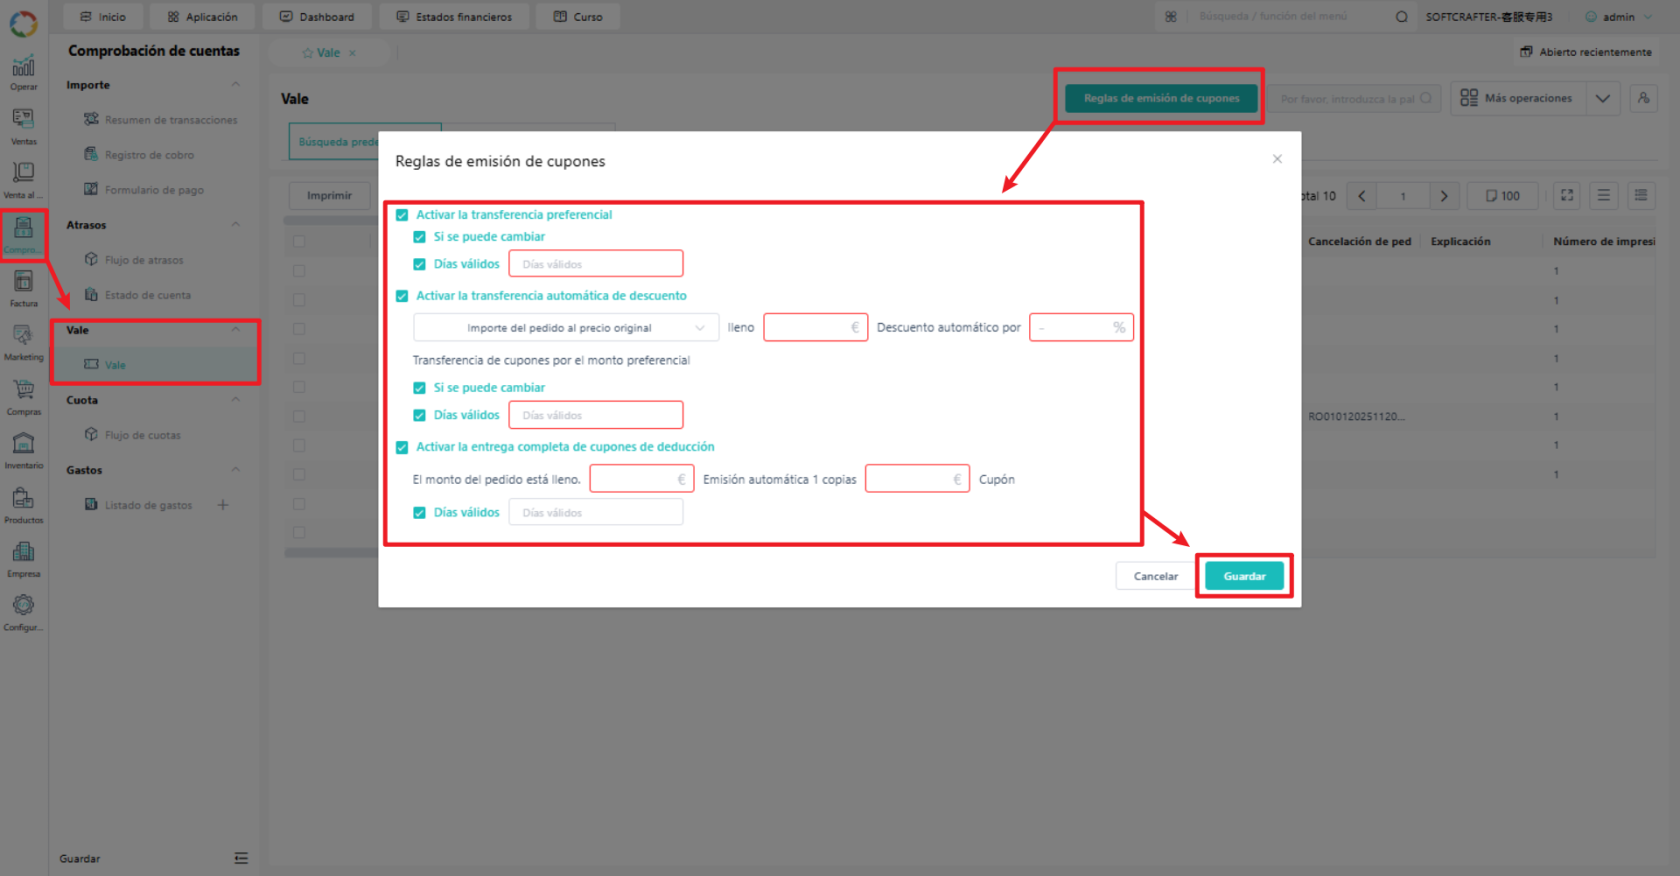Click the Guardar button in dialog

tap(1244, 576)
